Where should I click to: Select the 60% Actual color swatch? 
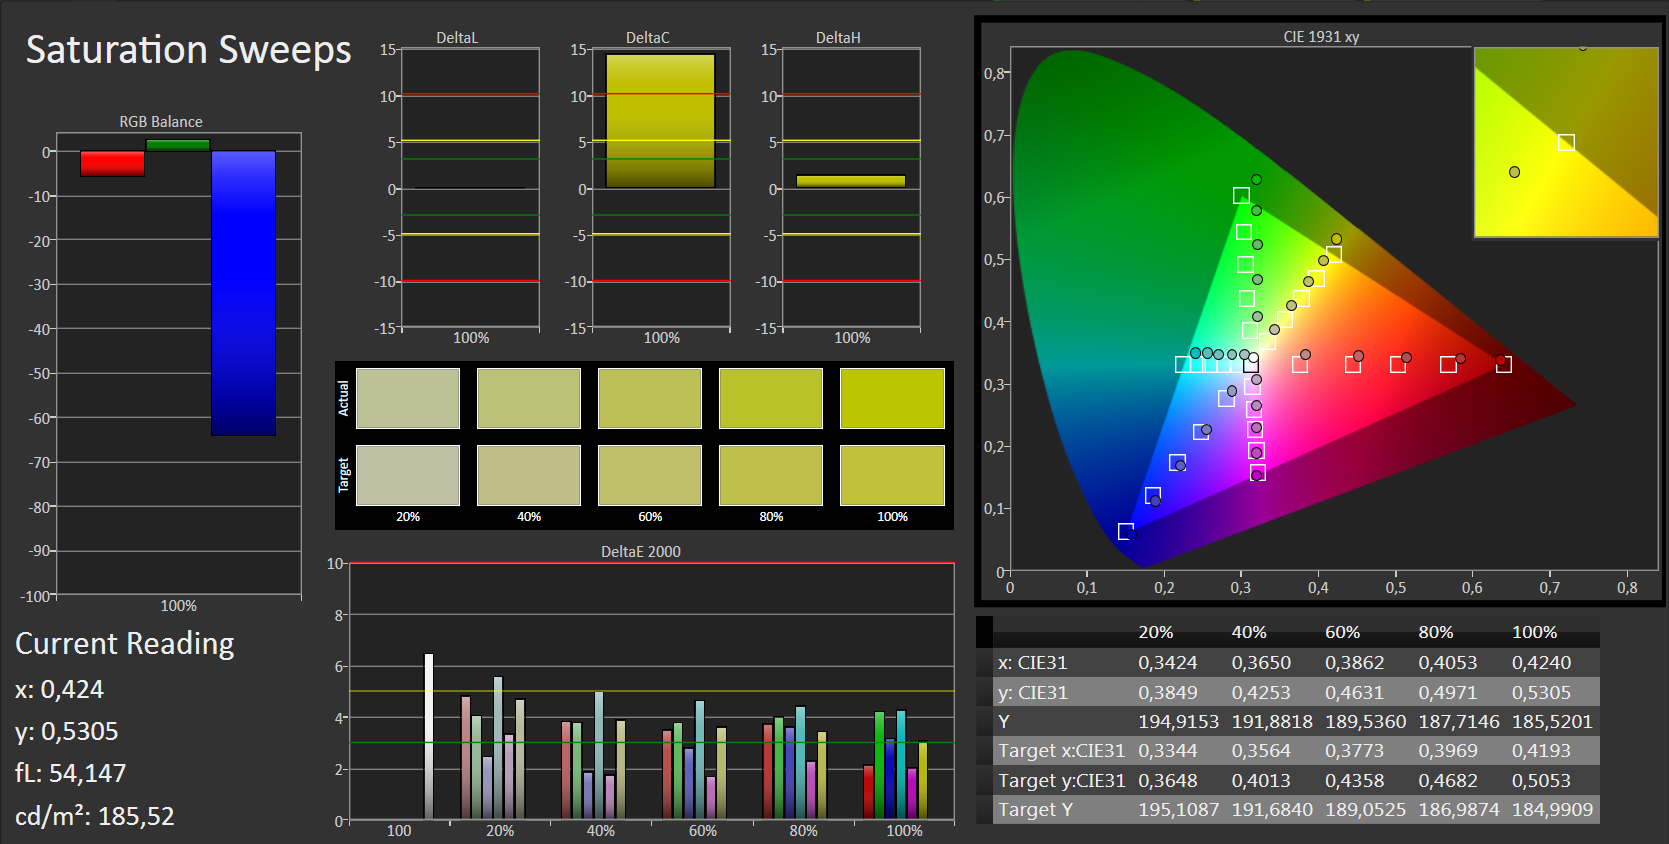pyautogui.click(x=650, y=398)
